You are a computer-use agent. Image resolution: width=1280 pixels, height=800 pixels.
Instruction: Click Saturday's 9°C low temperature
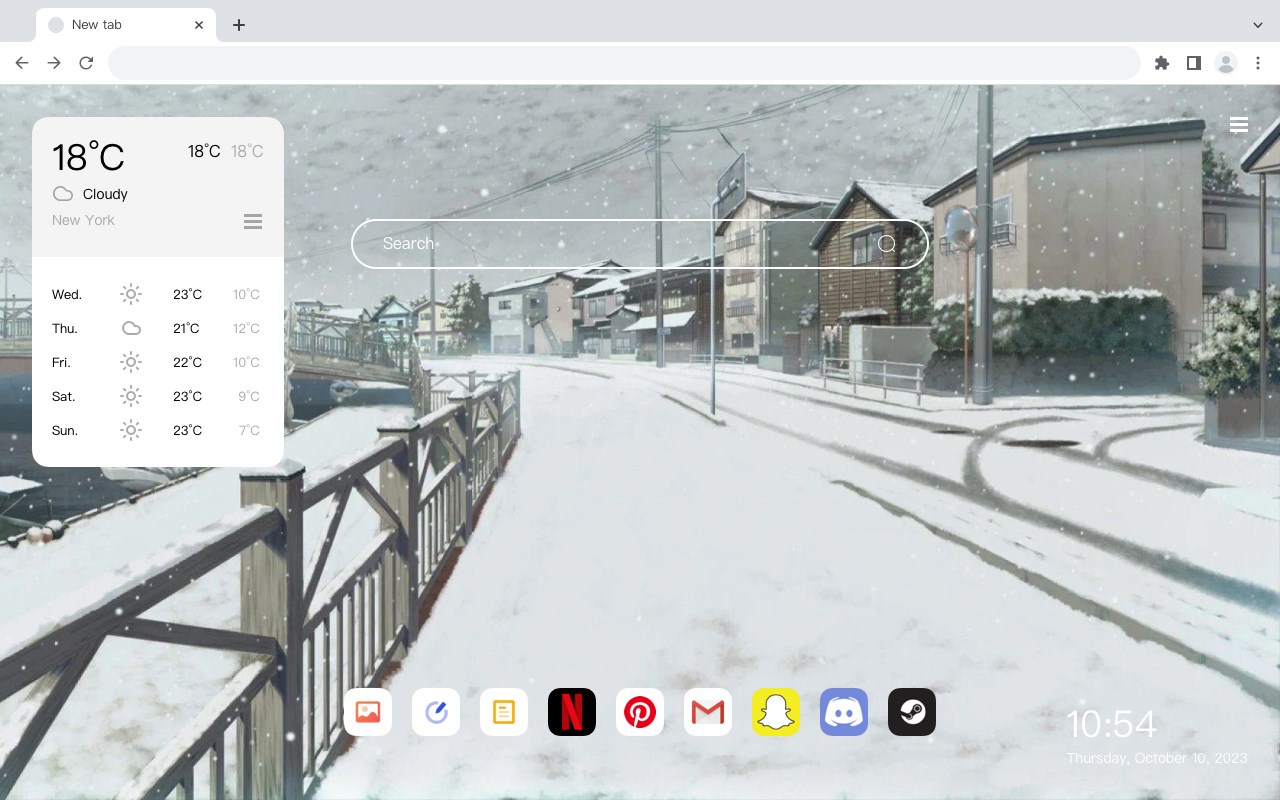click(249, 396)
